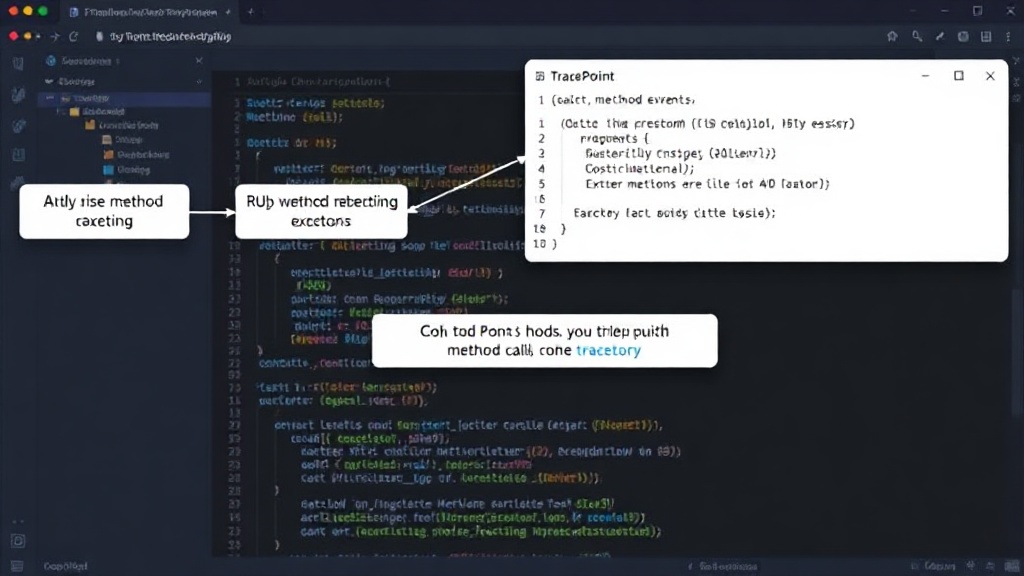Click the third icon in the left activity bar
Screen dimensions: 1024x576
click(x=18, y=125)
